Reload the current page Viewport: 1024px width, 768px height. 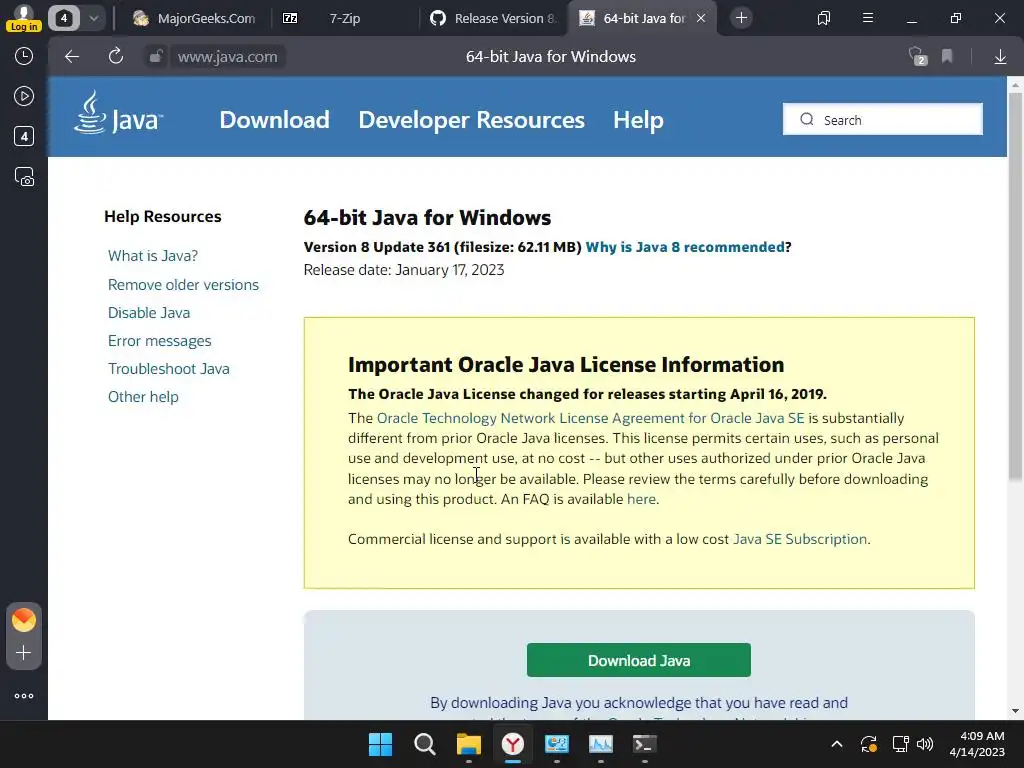click(116, 57)
